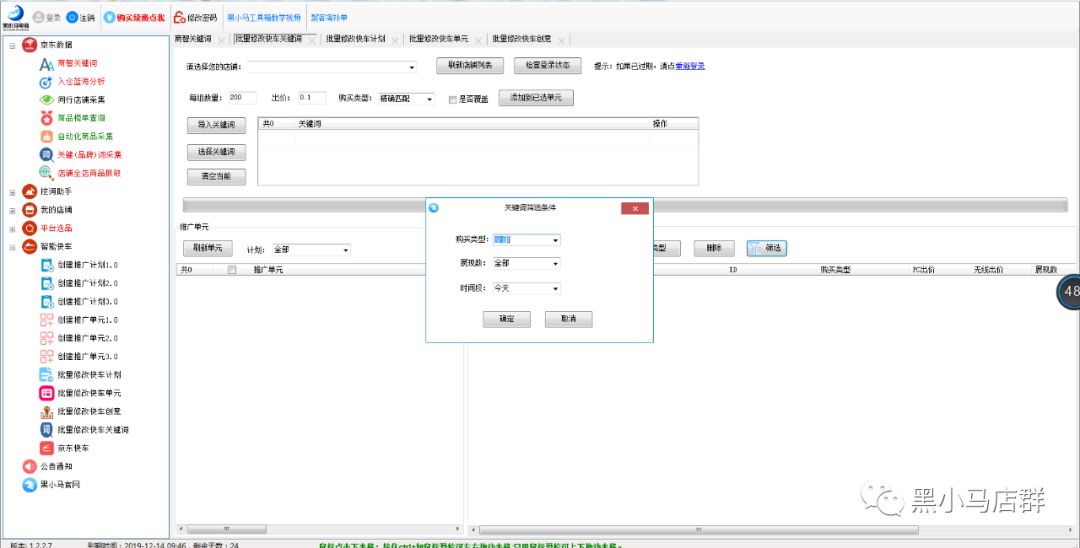Expand the 平台选品 tree node
This screenshot has height=548, width=1080.
pos(12,229)
